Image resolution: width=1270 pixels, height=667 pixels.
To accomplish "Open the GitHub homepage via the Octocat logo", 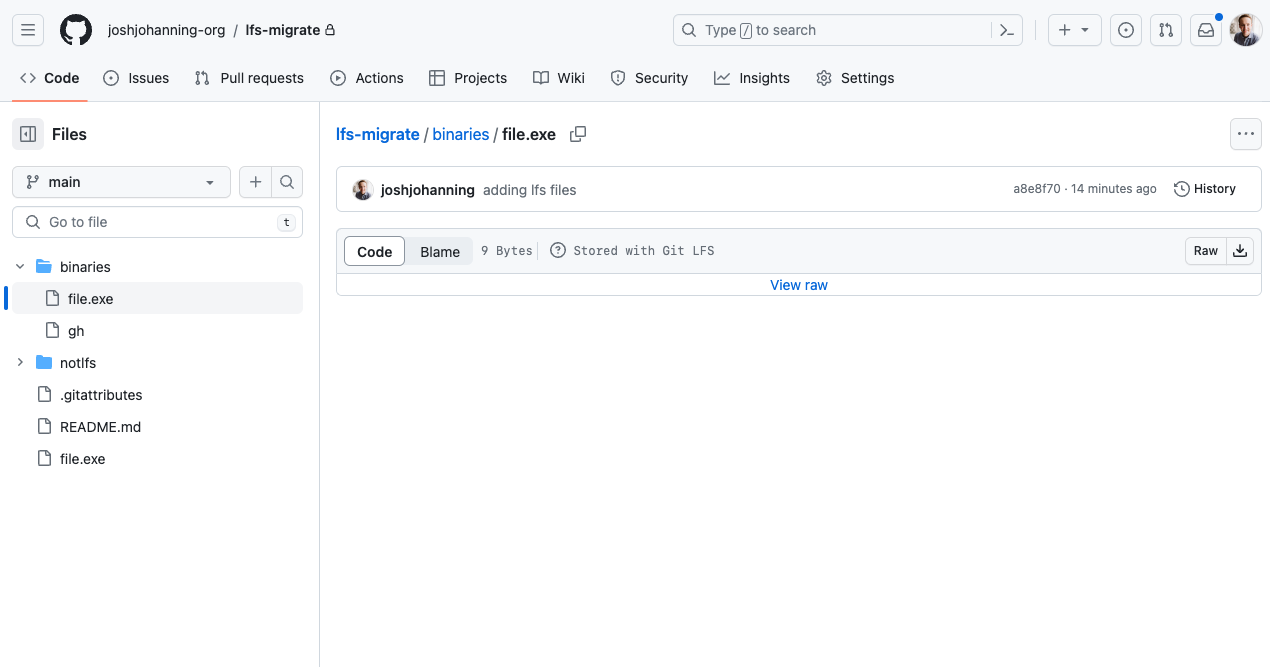I will (x=76, y=30).
